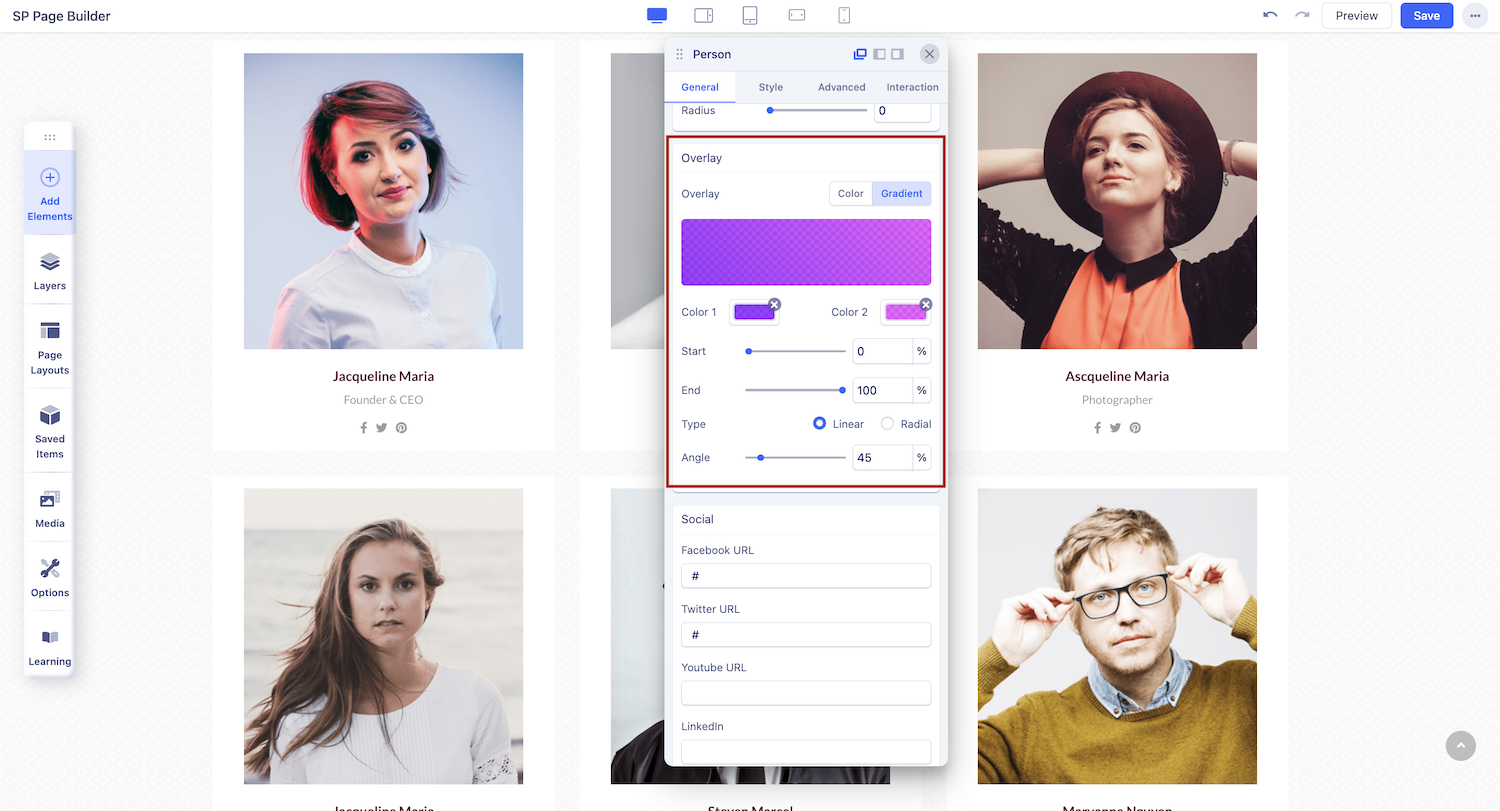This screenshot has width=1500, height=811.
Task: Open the Start unit % selector
Action: pyautogui.click(x=921, y=351)
